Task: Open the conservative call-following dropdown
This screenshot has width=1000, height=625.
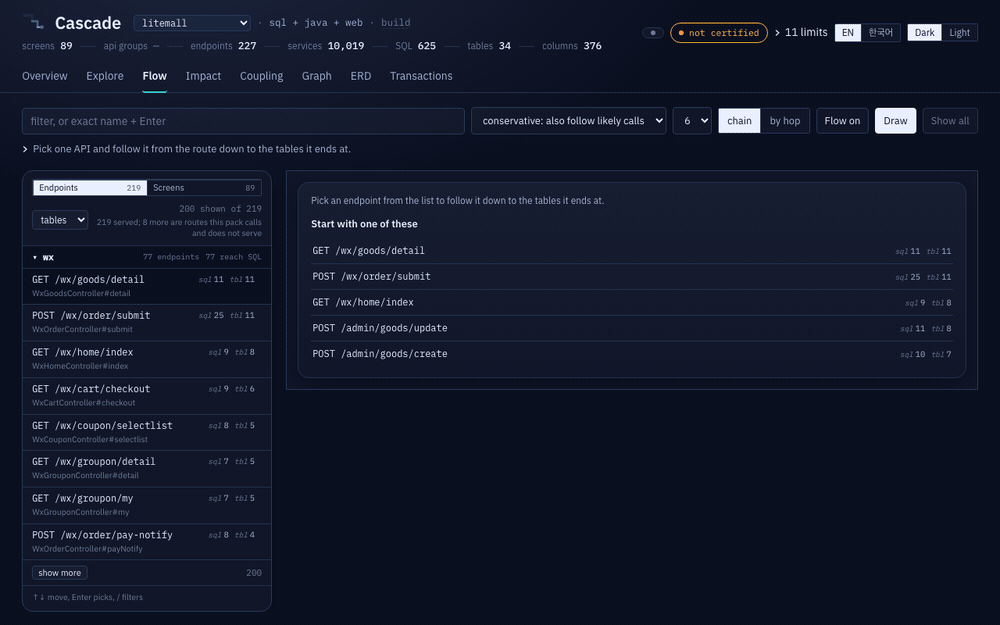Action: (568, 121)
